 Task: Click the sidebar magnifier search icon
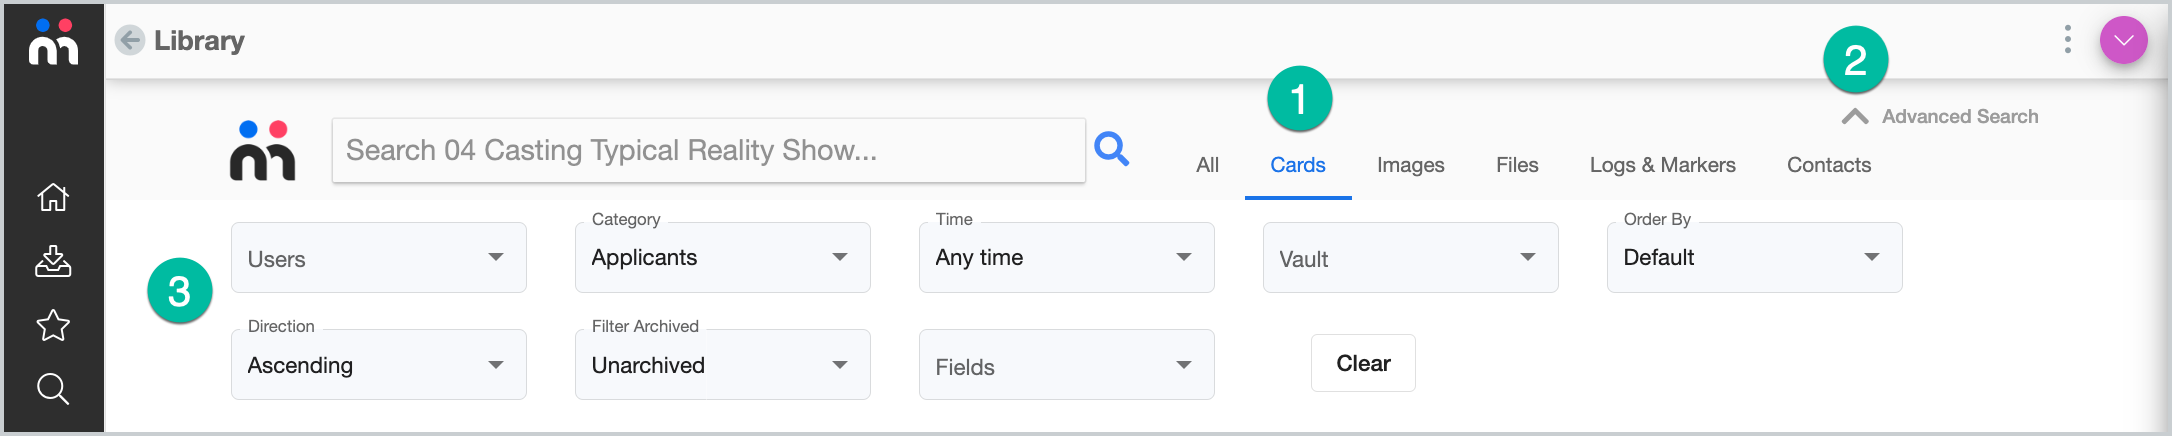point(53,389)
